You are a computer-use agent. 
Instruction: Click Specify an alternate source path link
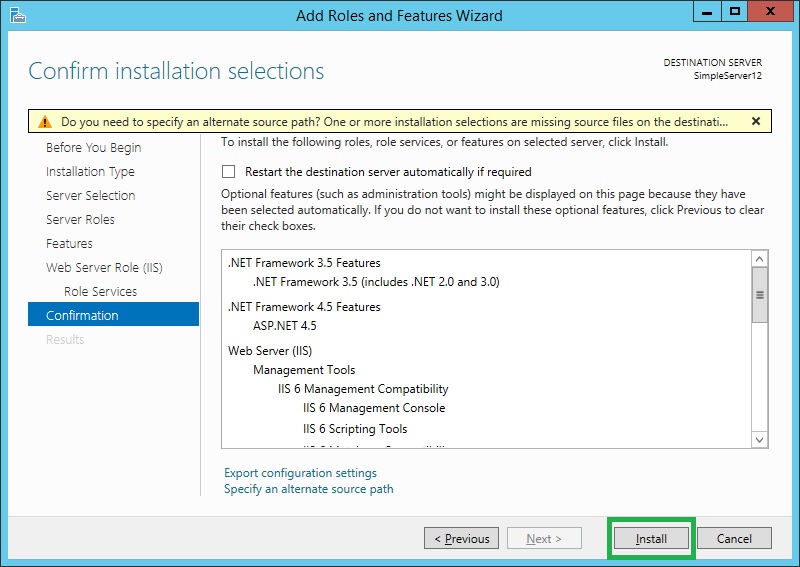(x=308, y=489)
